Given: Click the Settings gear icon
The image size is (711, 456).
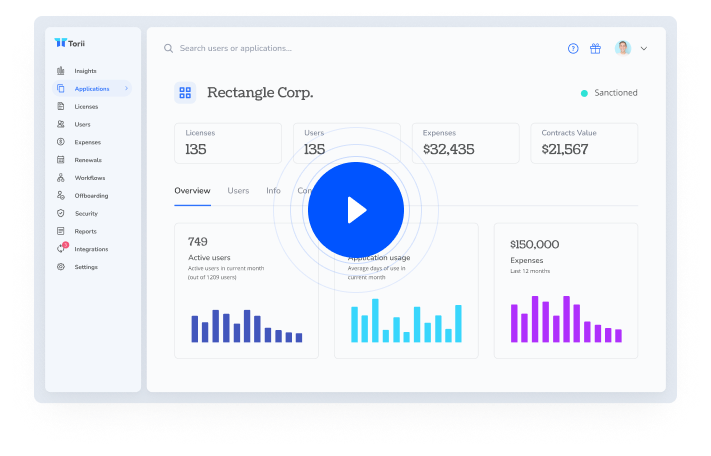Looking at the screenshot, I should [x=61, y=267].
